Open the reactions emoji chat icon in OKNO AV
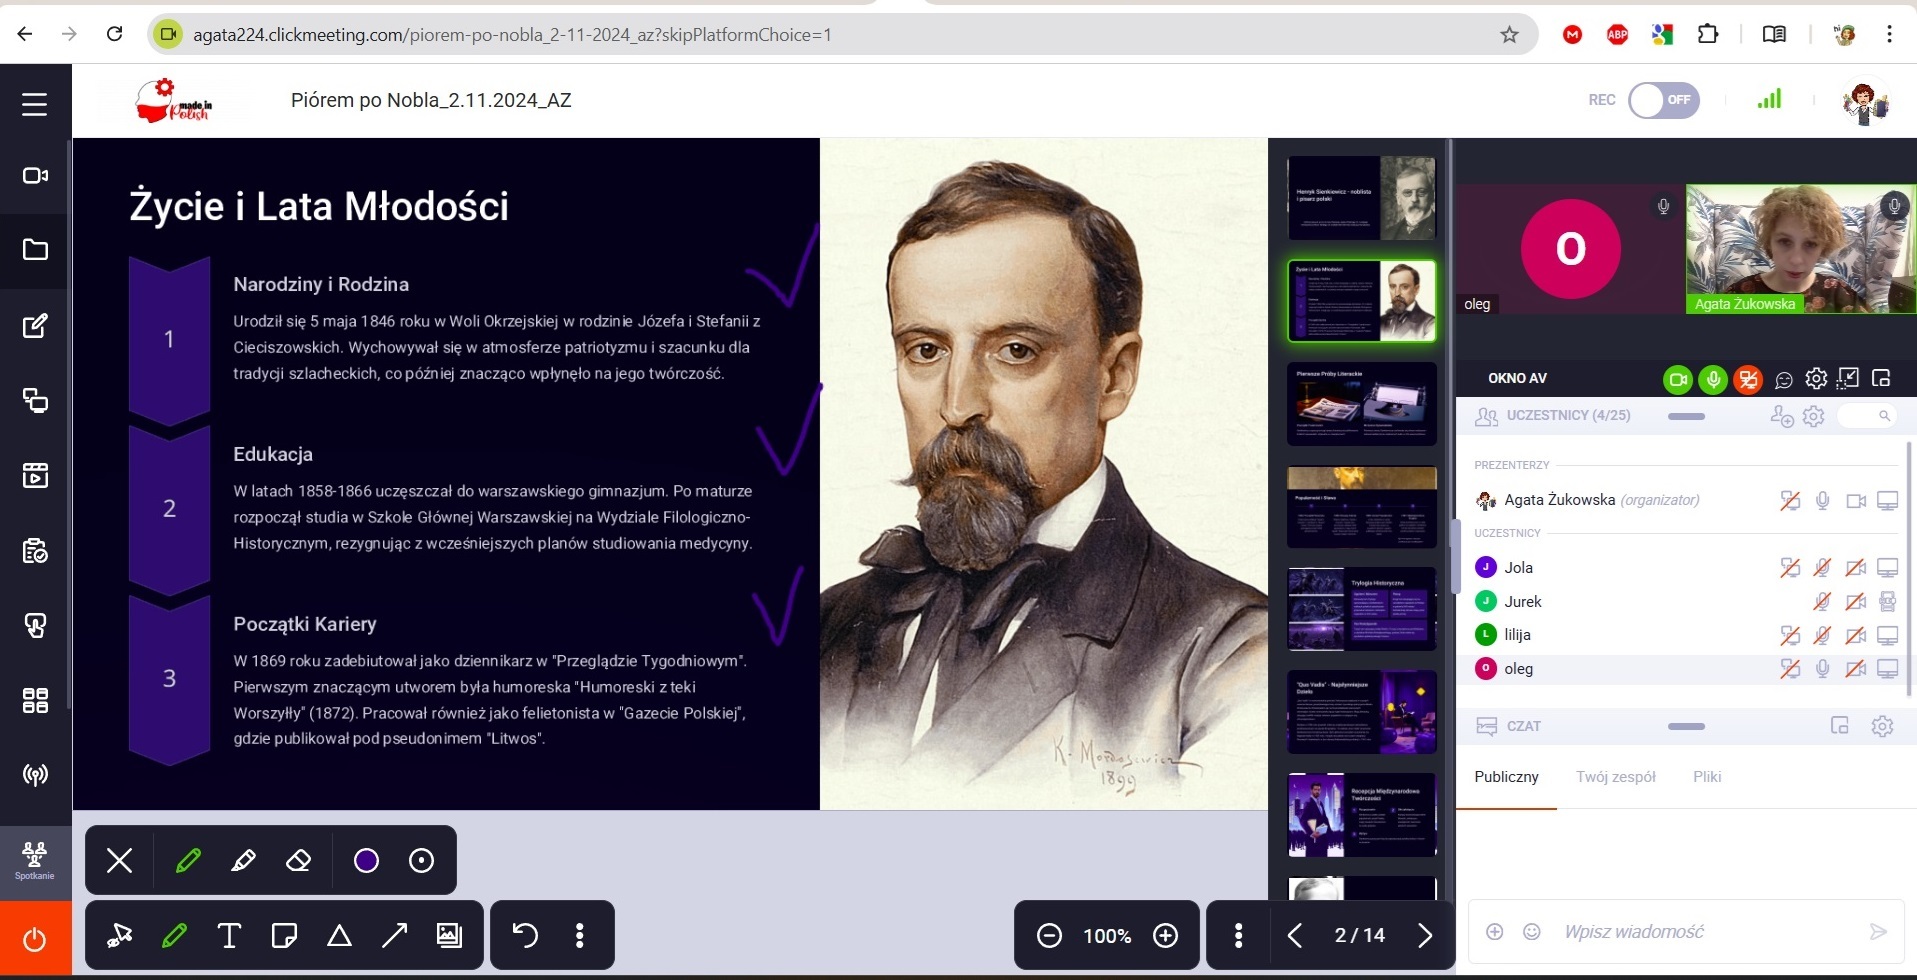 (1784, 380)
